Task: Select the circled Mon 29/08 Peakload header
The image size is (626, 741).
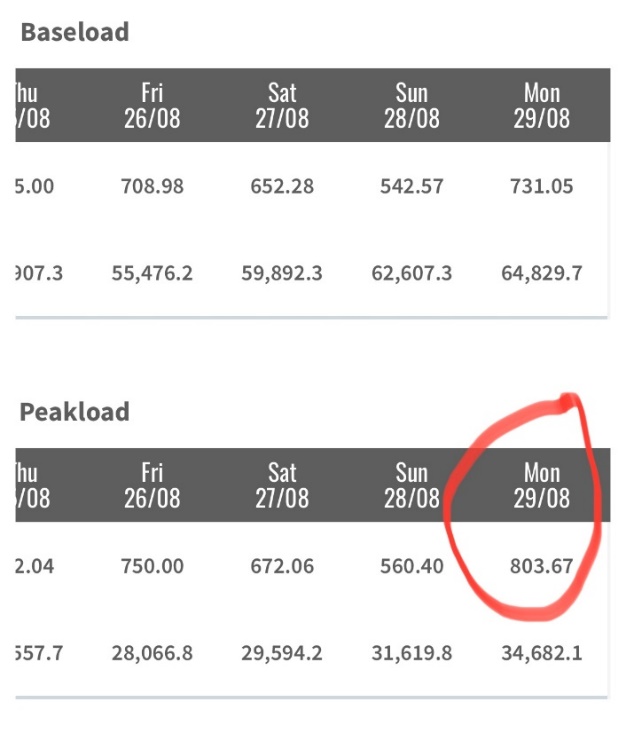Action: pyautogui.click(x=542, y=485)
